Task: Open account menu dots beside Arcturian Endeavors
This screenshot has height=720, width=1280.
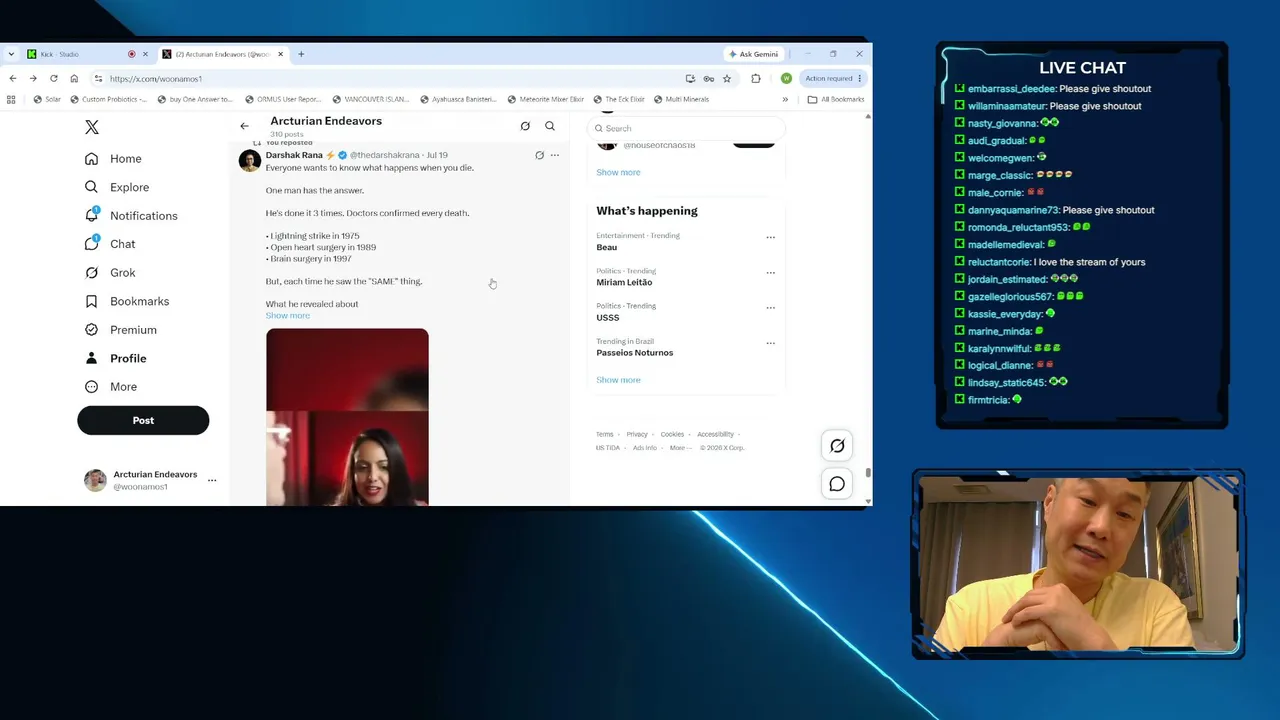Action: pyautogui.click(x=212, y=480)
